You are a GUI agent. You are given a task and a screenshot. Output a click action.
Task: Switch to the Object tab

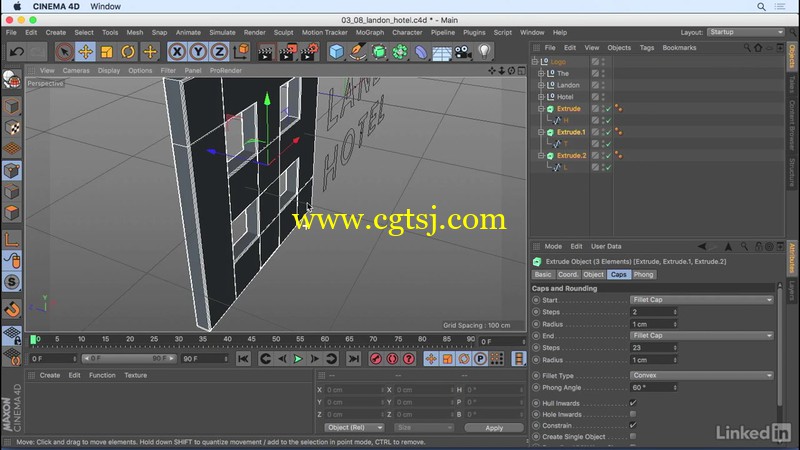point(593,274)
